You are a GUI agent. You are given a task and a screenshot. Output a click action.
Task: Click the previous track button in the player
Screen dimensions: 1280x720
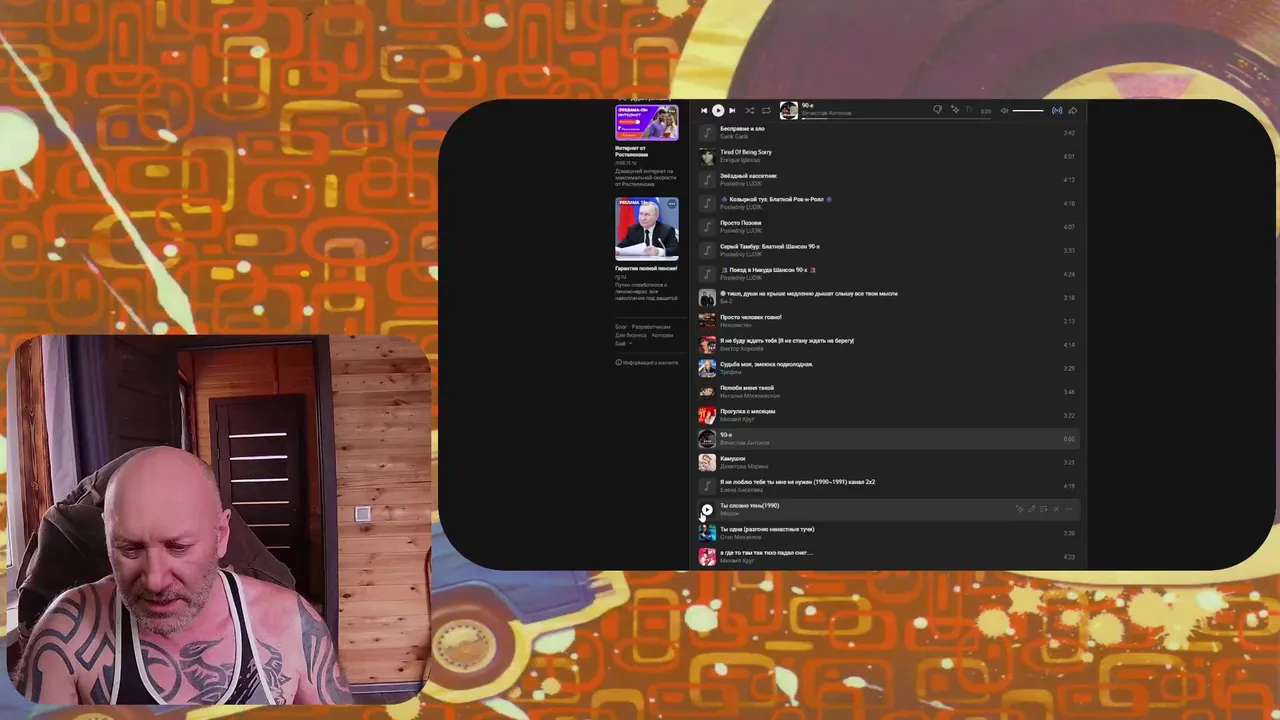tap(704, 111)
